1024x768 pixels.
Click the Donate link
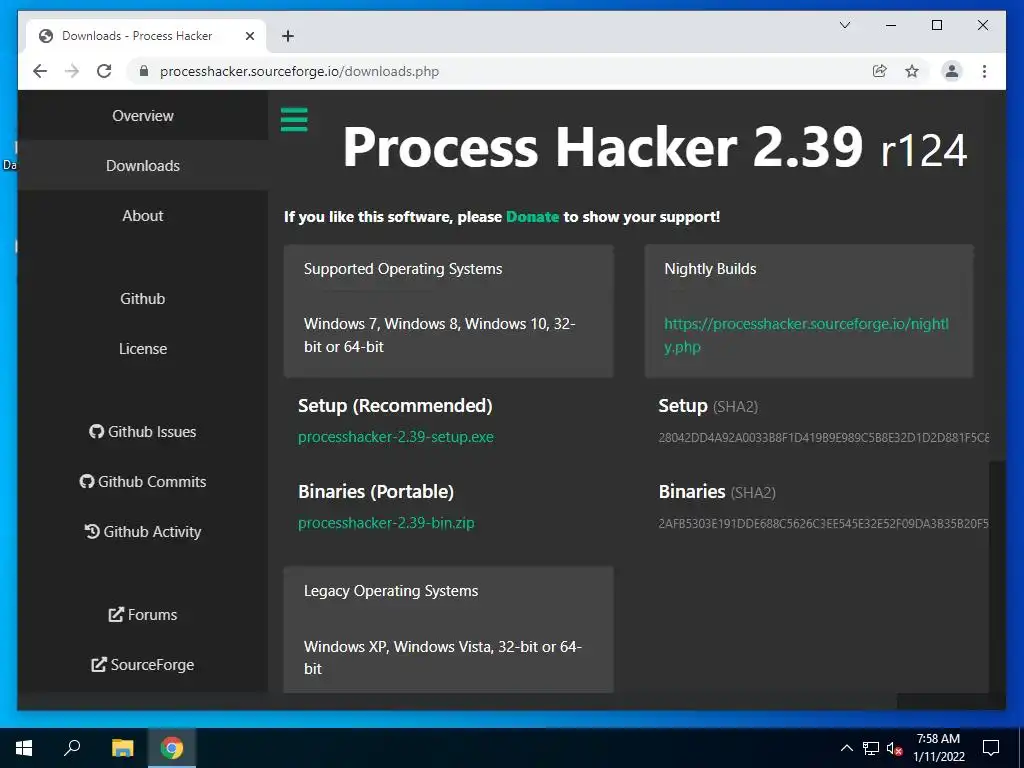tap(532, 217)
